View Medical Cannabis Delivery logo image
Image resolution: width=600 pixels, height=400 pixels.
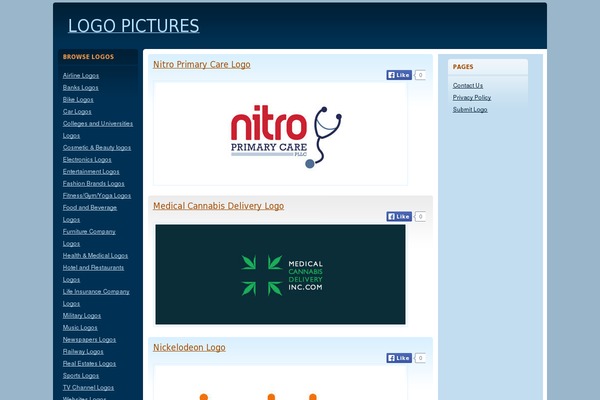280,274
